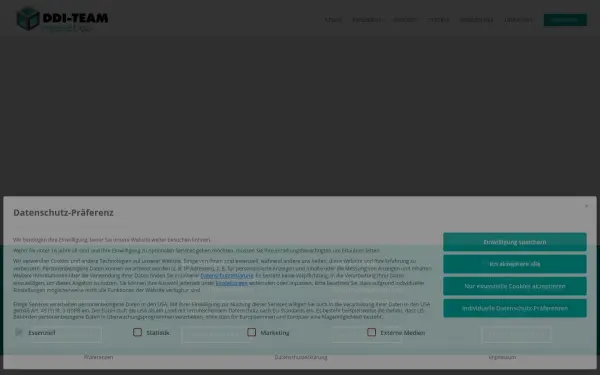The width and height of the screenshot is (600, 375).
Task: Click Einwilligung speichern button
Action: tap(515, 242)
